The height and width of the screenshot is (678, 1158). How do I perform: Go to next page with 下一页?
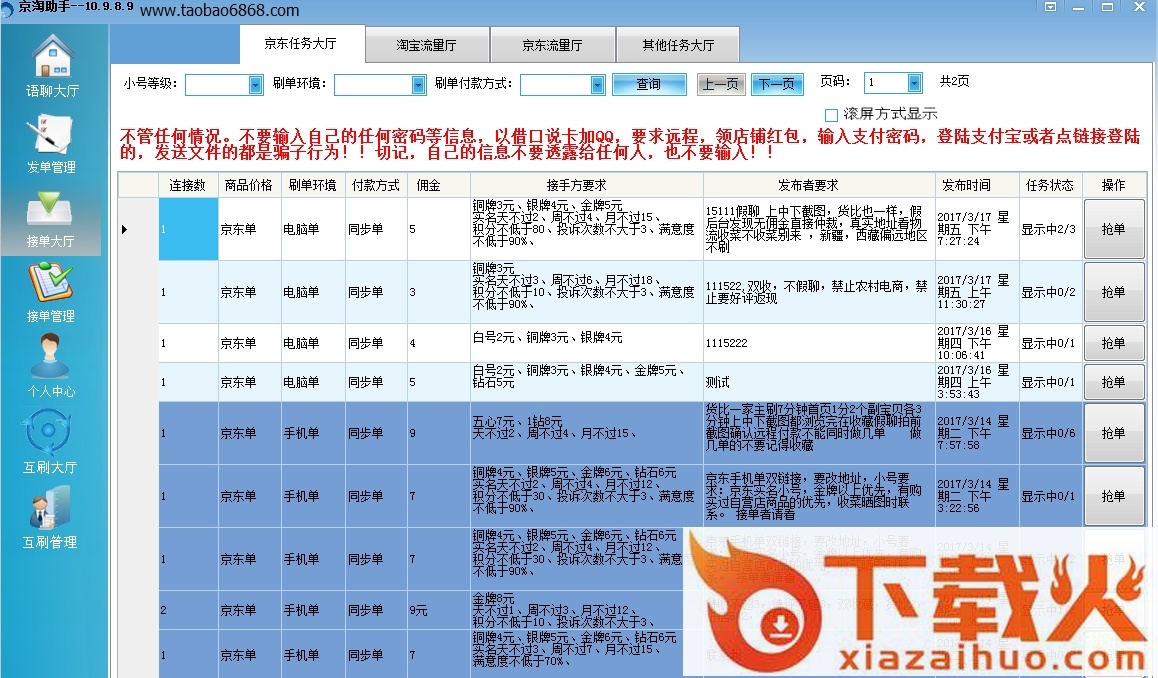pos(777,84)
